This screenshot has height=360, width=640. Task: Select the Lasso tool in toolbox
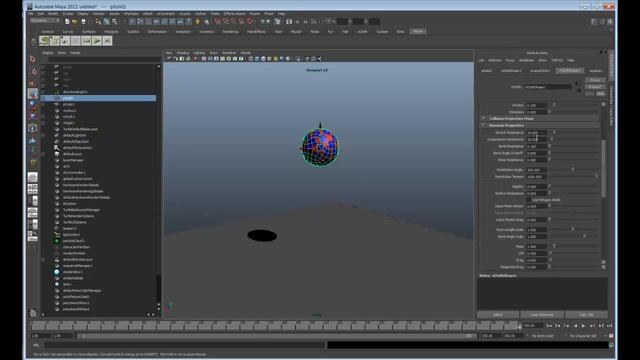[x=33, y=71]
